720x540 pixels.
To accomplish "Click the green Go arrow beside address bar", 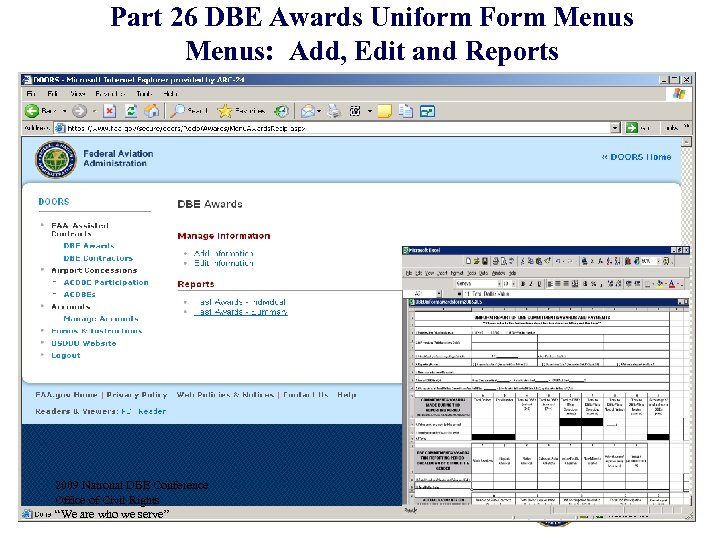I will 632,128.
